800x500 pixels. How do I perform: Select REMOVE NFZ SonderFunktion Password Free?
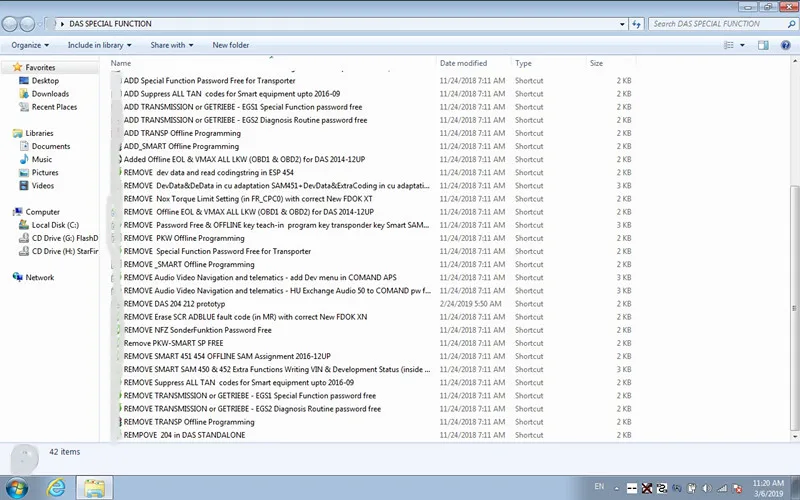pyautogui.click(x=197, y=330)
